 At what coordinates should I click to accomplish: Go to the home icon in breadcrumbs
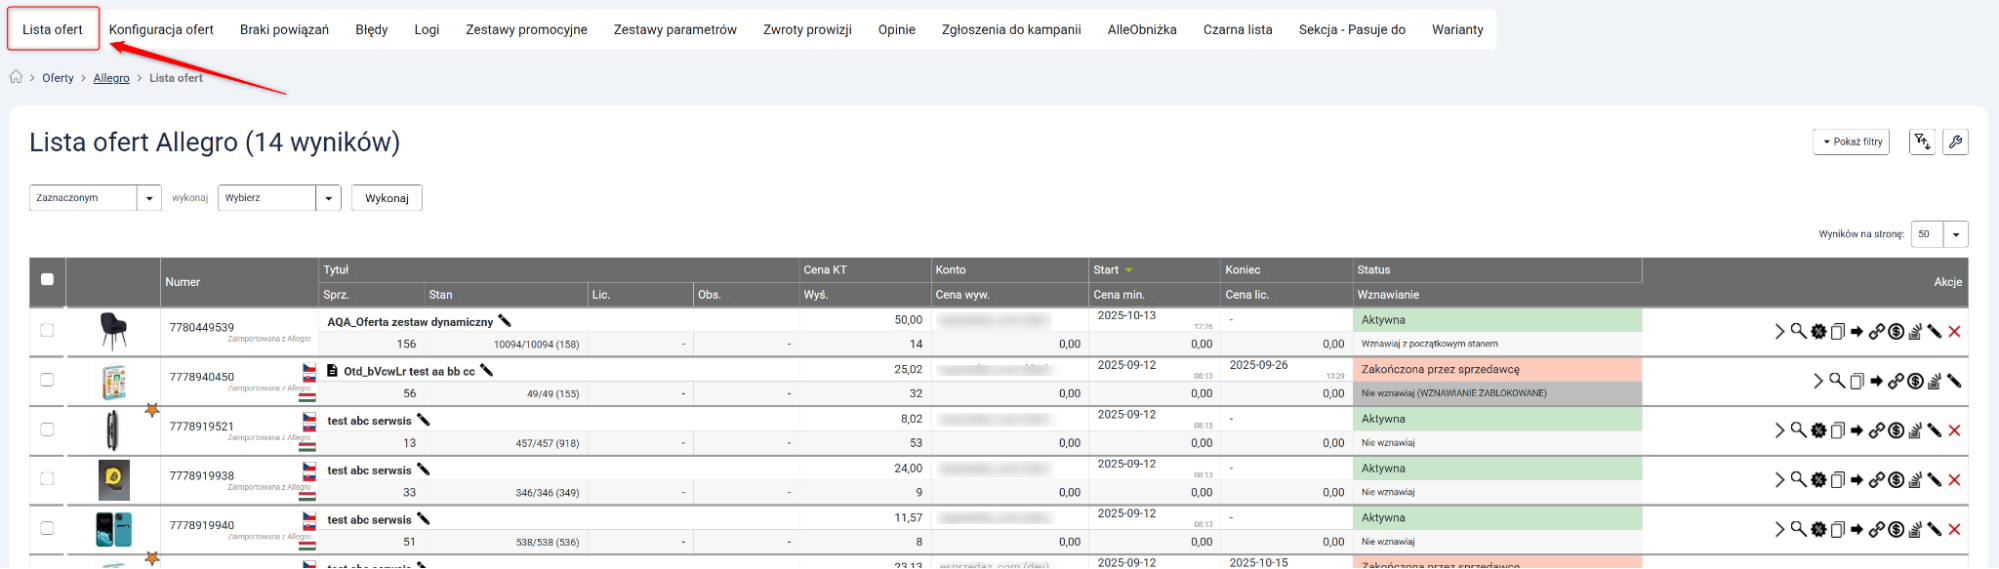coord(16,77)
